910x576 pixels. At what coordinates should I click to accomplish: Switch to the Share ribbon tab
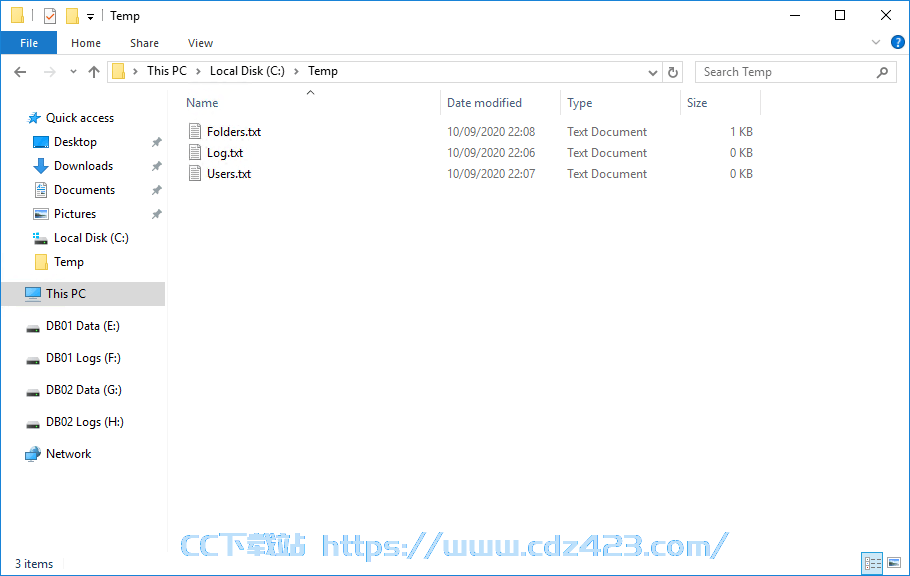point(145,43)
